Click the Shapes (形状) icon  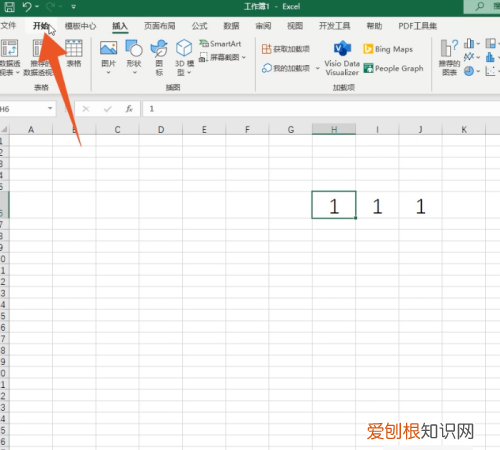pyautogui.click(x=134, y=48)
